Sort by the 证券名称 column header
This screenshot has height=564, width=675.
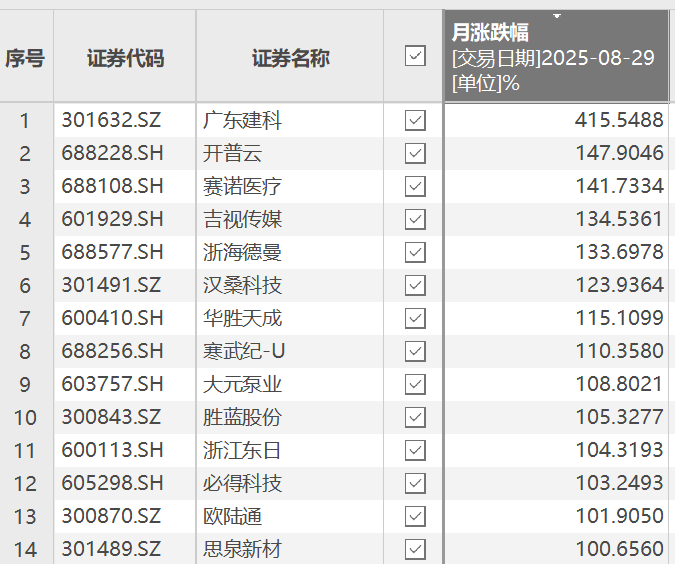tap(290, 58)
